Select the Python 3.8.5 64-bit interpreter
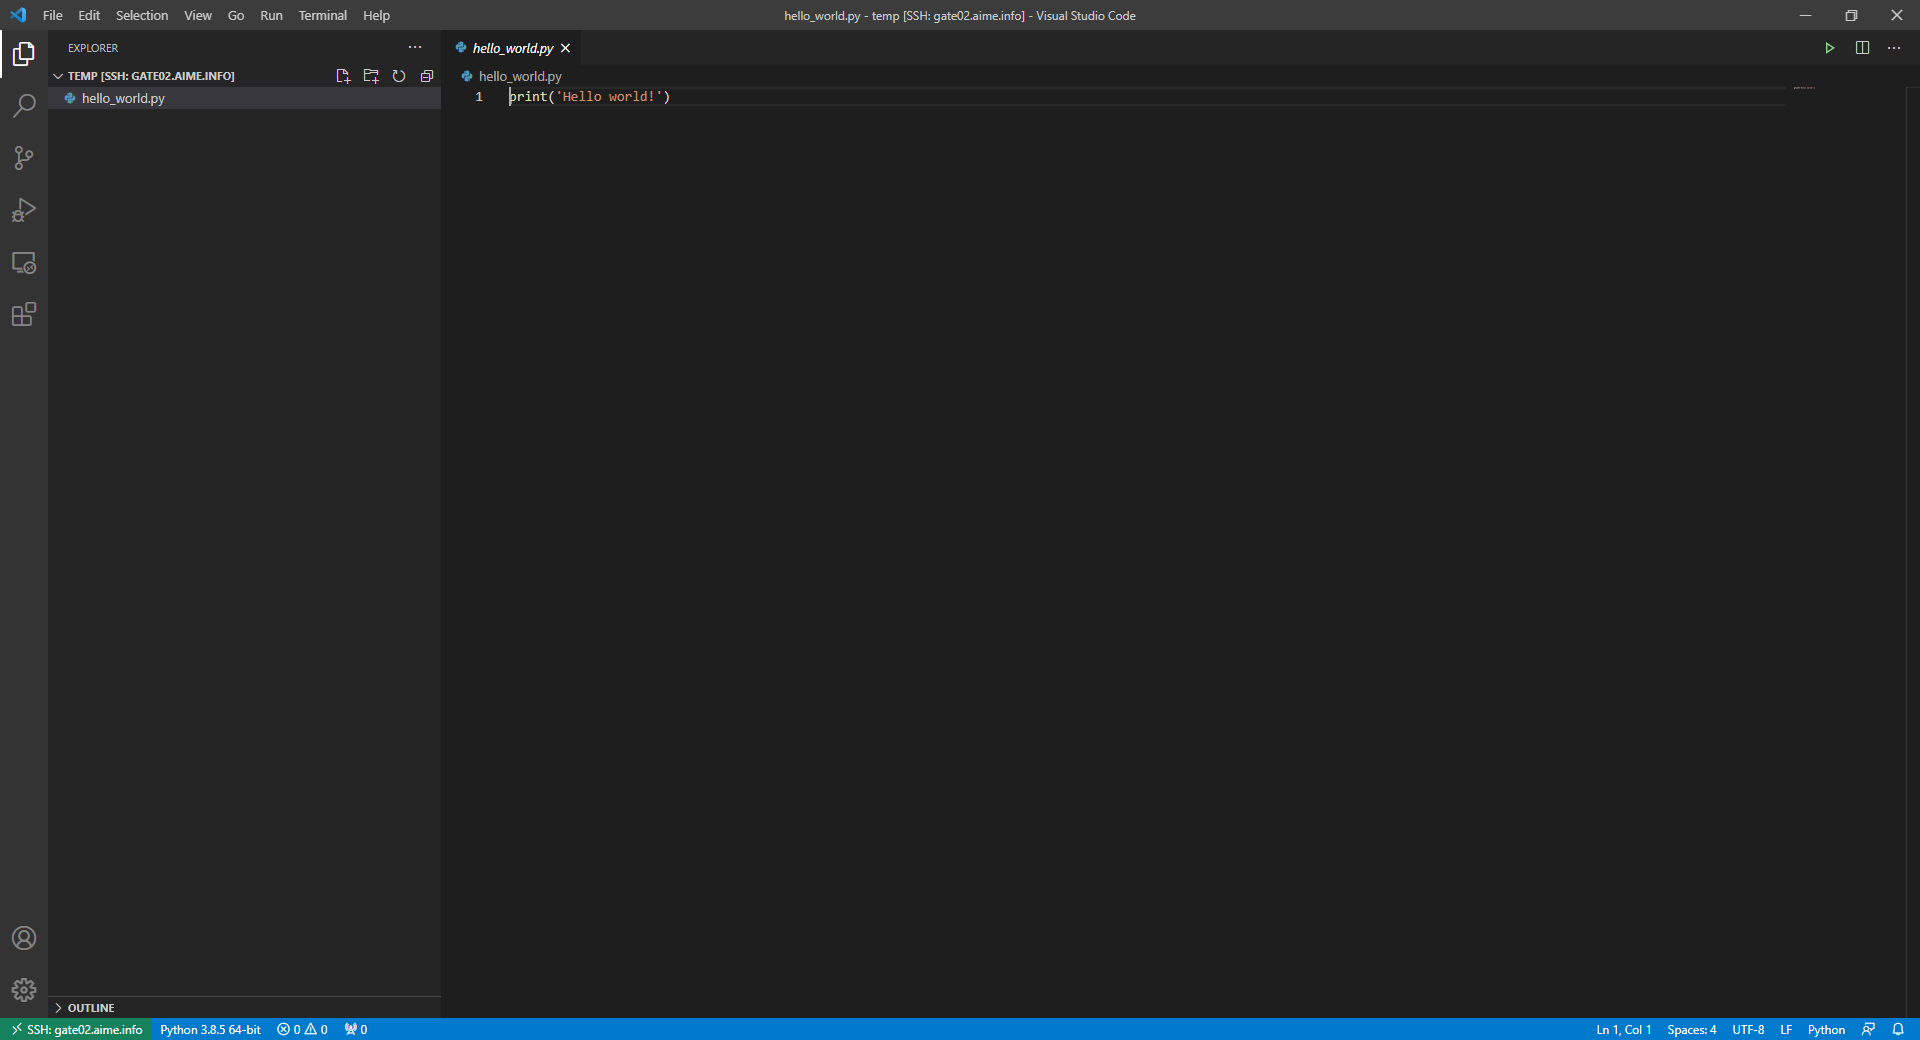 [x=210, y=1029]
